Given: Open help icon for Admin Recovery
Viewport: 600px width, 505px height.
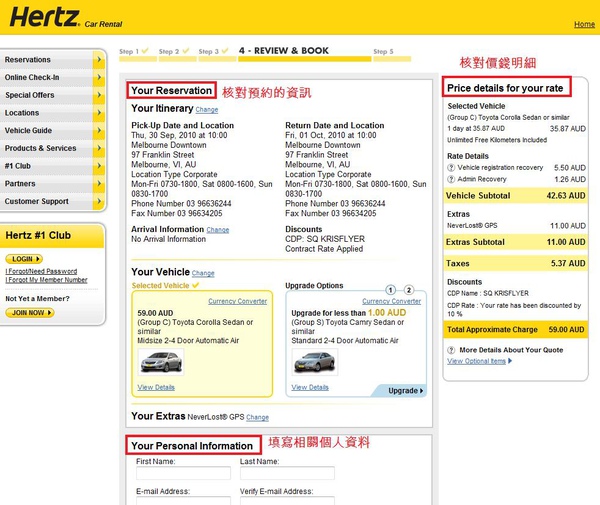Looking at the screenshot, I should 451,179.
